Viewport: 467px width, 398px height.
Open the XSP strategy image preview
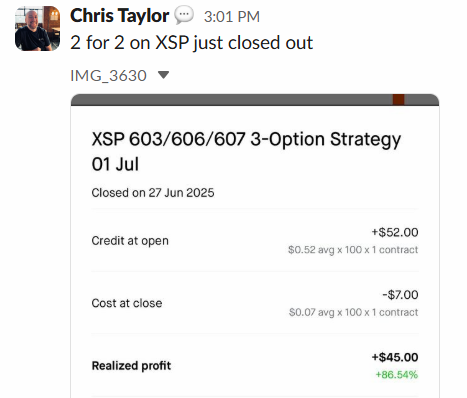[x=255, y=246]
